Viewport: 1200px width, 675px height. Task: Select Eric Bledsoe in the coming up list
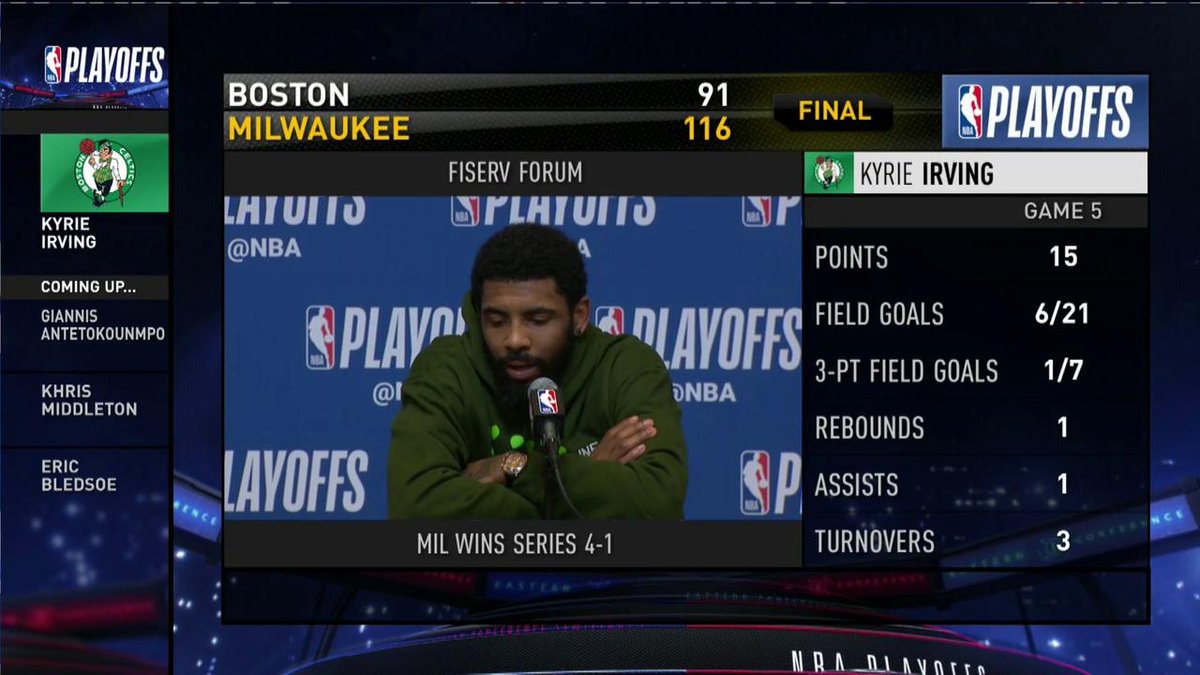(x=79, y=475)
